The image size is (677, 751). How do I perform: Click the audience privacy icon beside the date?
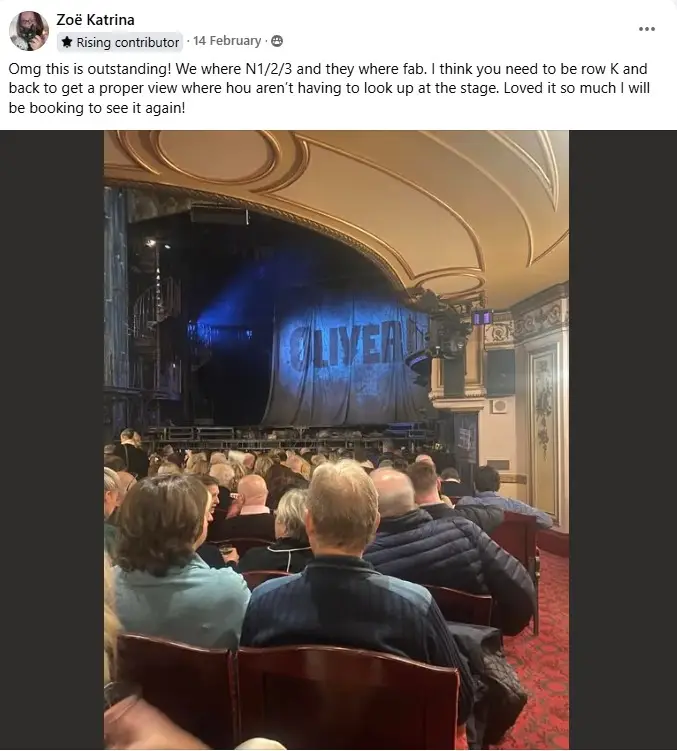click(x=277, y=41)
